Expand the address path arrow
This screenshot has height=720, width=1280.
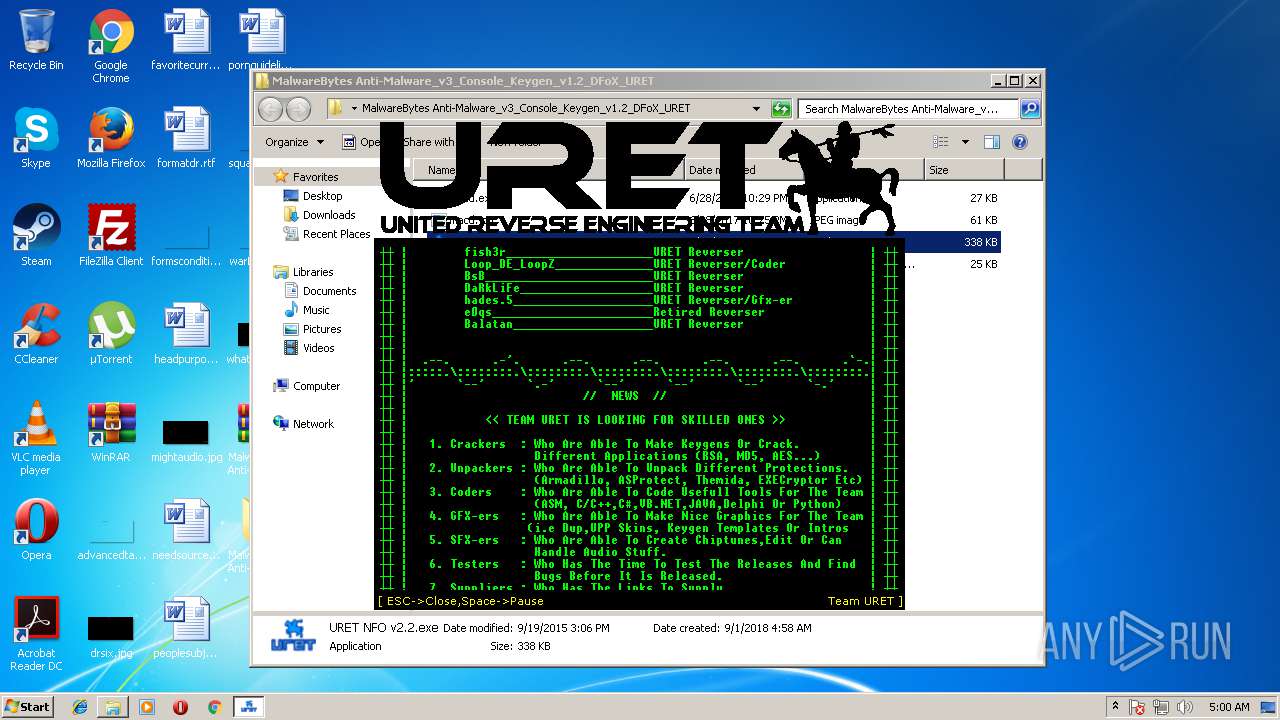354,108
